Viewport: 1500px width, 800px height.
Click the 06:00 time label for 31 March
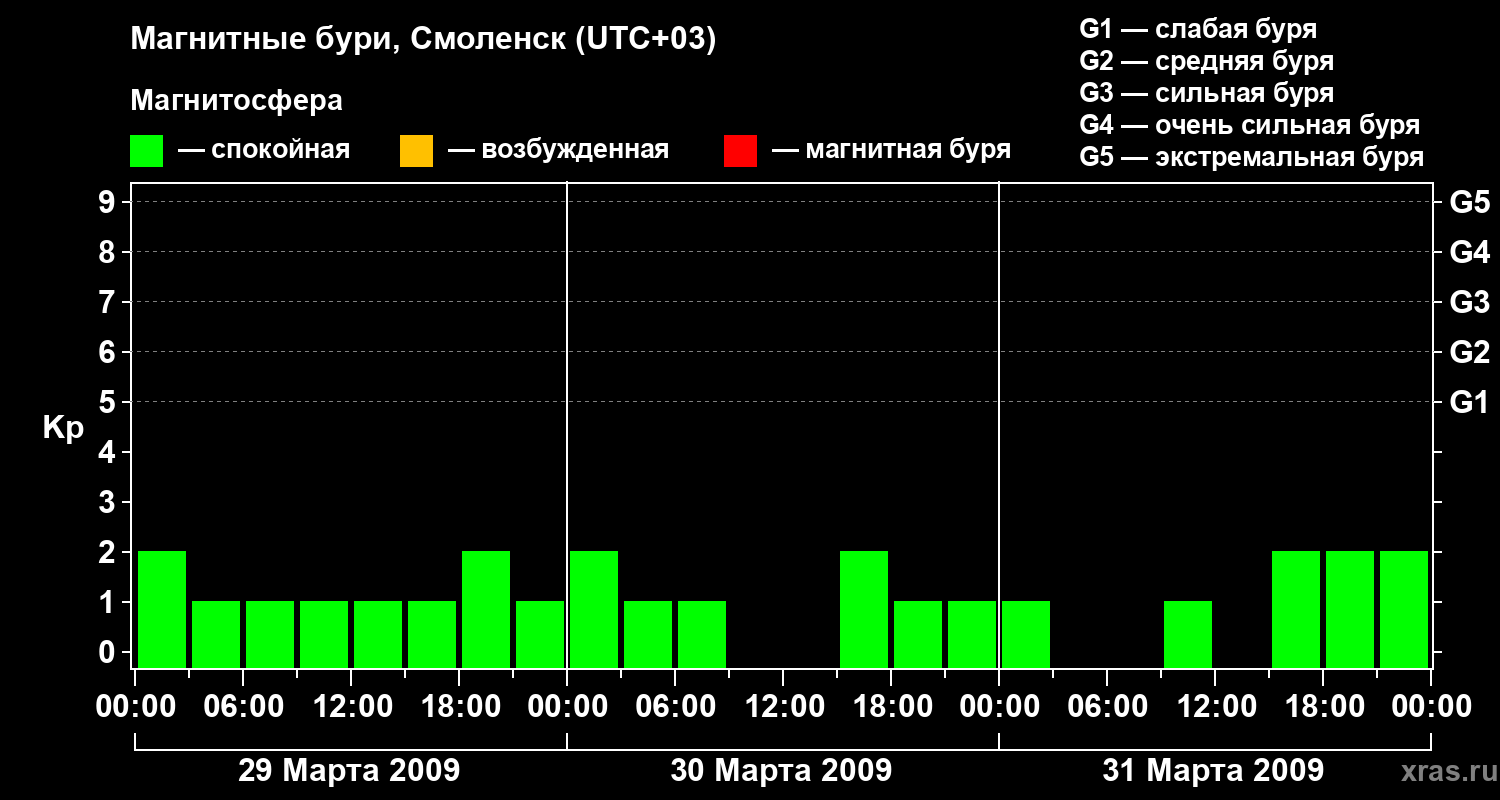tap(1107, 707)
